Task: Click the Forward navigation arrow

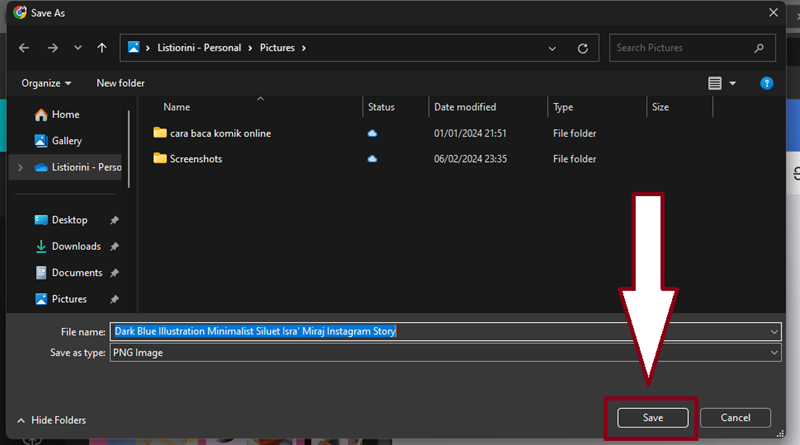Action: (52, 48)
